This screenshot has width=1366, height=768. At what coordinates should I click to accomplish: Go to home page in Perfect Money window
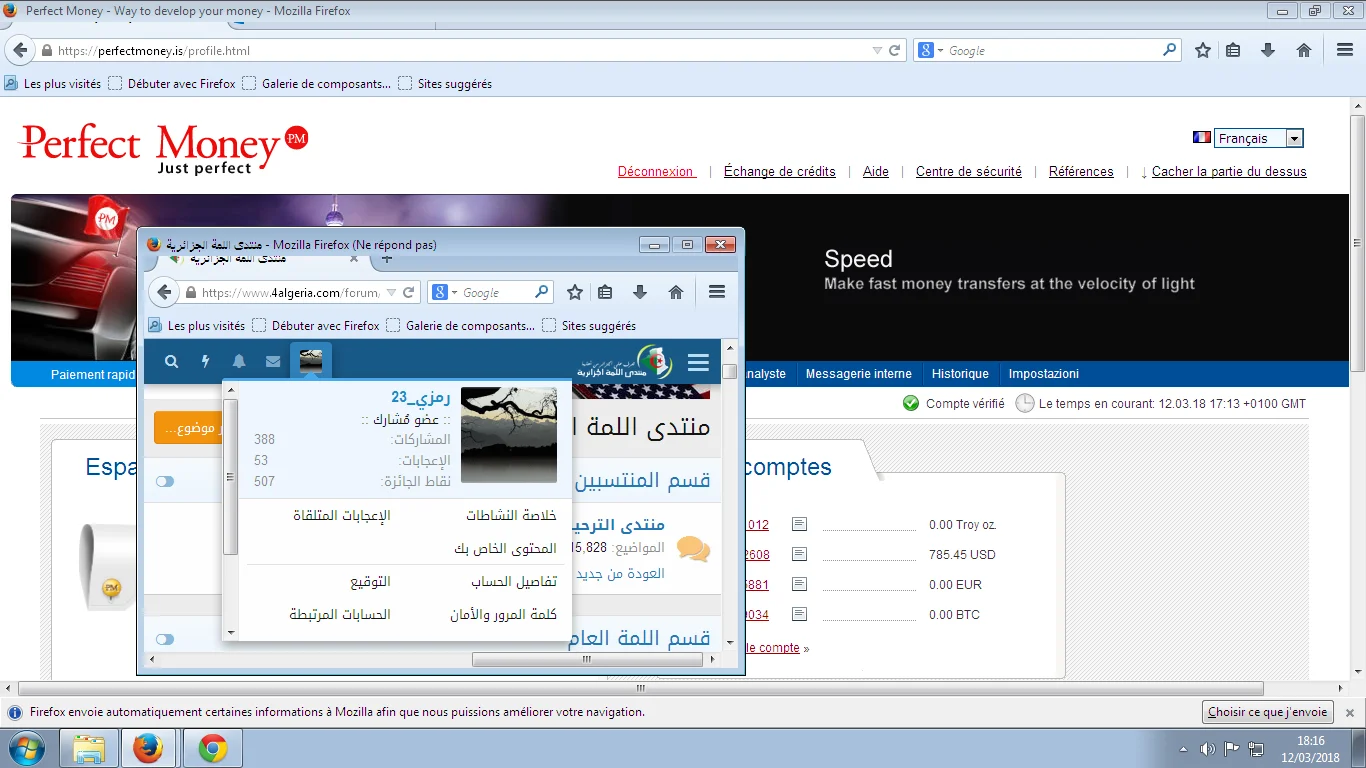(x=1304, y=50)
